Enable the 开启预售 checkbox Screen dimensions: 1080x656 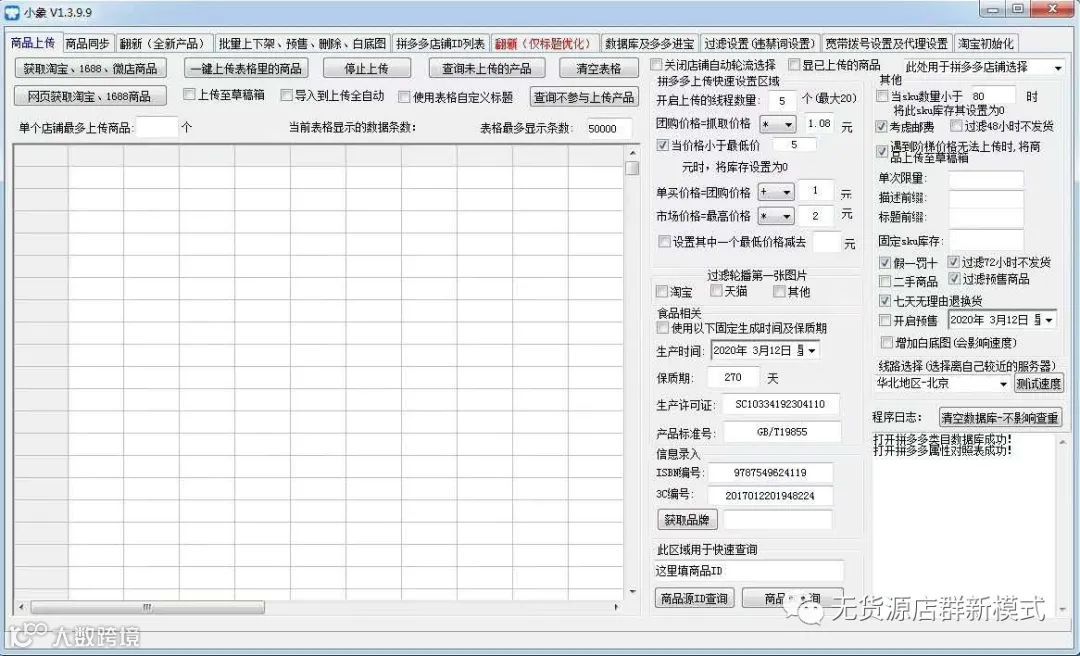coord(885,320)
